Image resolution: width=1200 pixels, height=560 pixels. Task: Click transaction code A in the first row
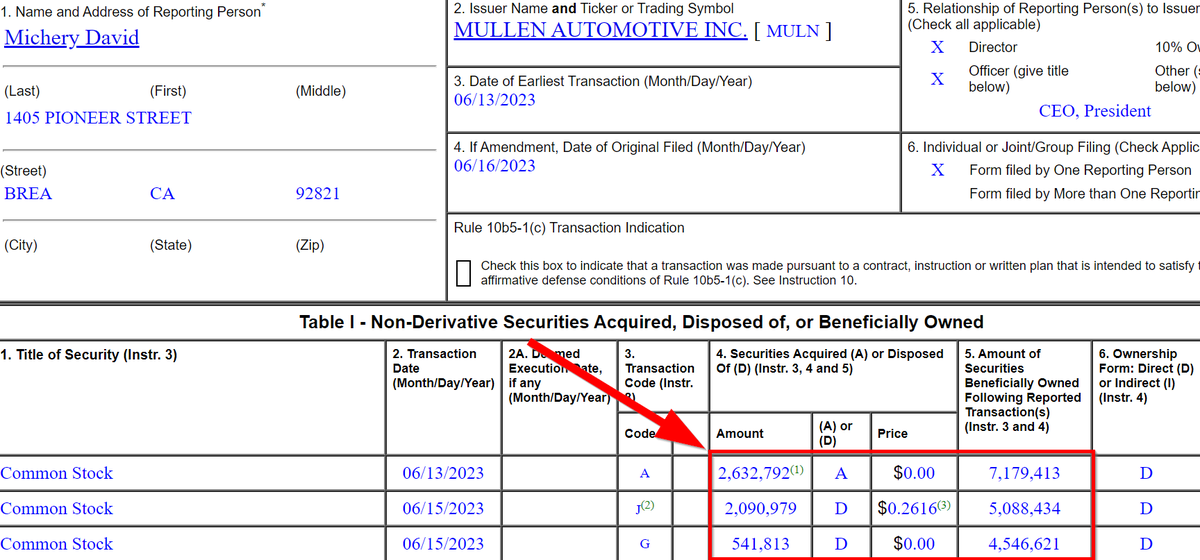pos(645,474)
